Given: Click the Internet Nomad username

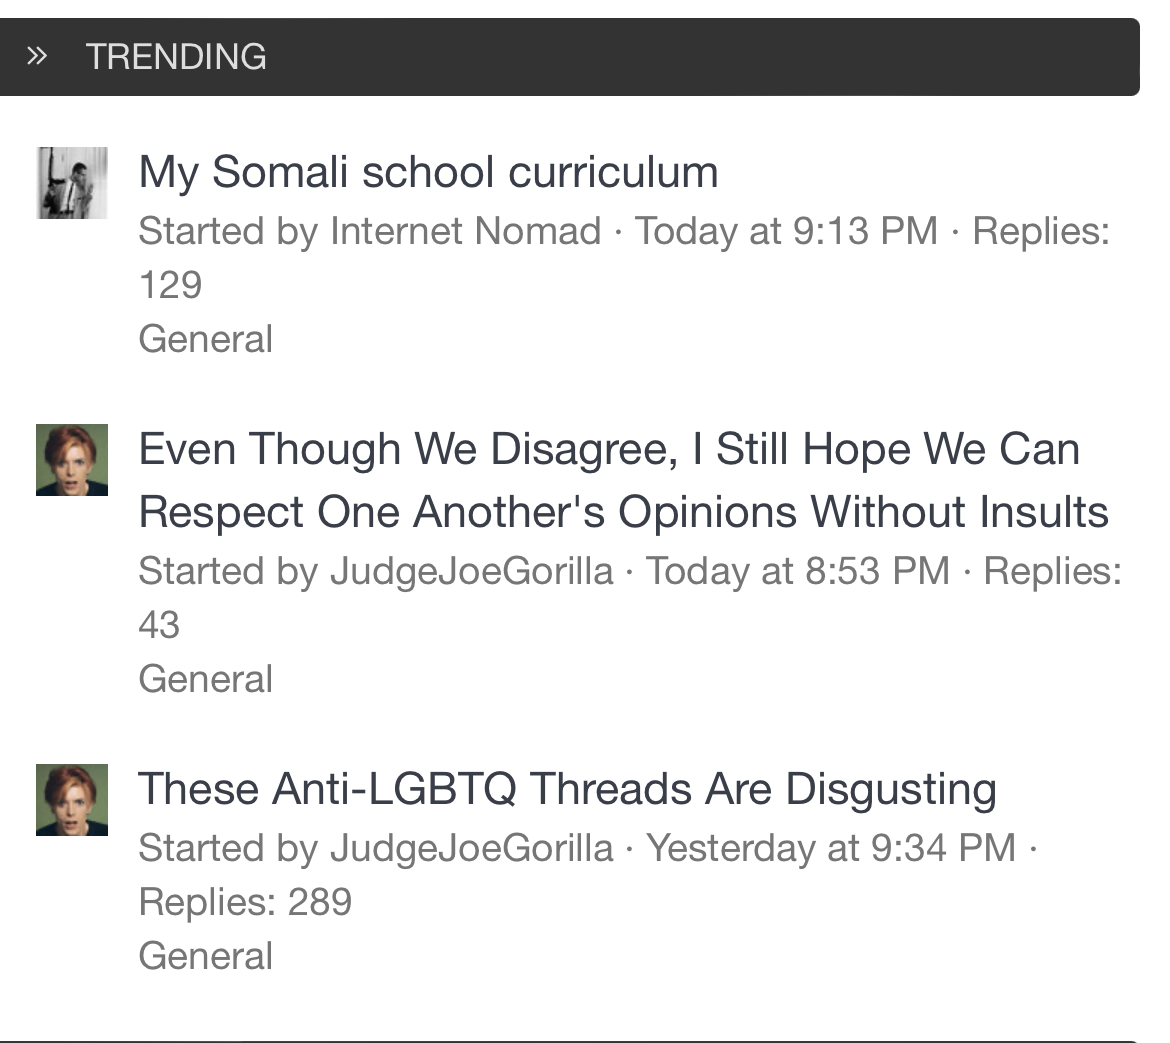Looking at the screenshot, I should click(x=466, y=231).
